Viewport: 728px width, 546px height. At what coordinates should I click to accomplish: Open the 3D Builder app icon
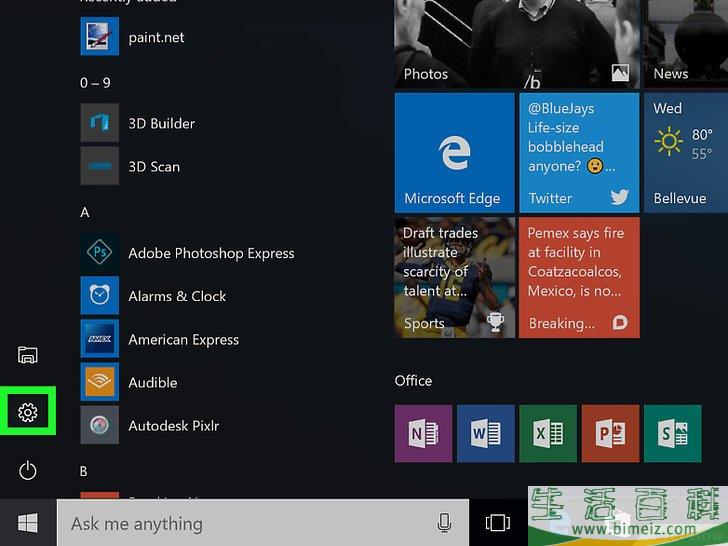pyautogui.click(x=99, y=123)
